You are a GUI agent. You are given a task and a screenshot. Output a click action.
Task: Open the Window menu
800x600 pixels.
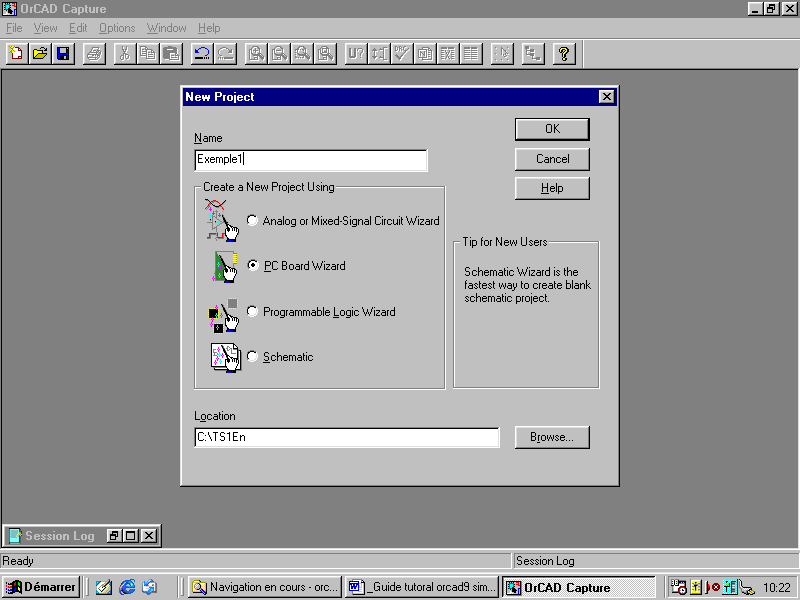tap(167, 28)
